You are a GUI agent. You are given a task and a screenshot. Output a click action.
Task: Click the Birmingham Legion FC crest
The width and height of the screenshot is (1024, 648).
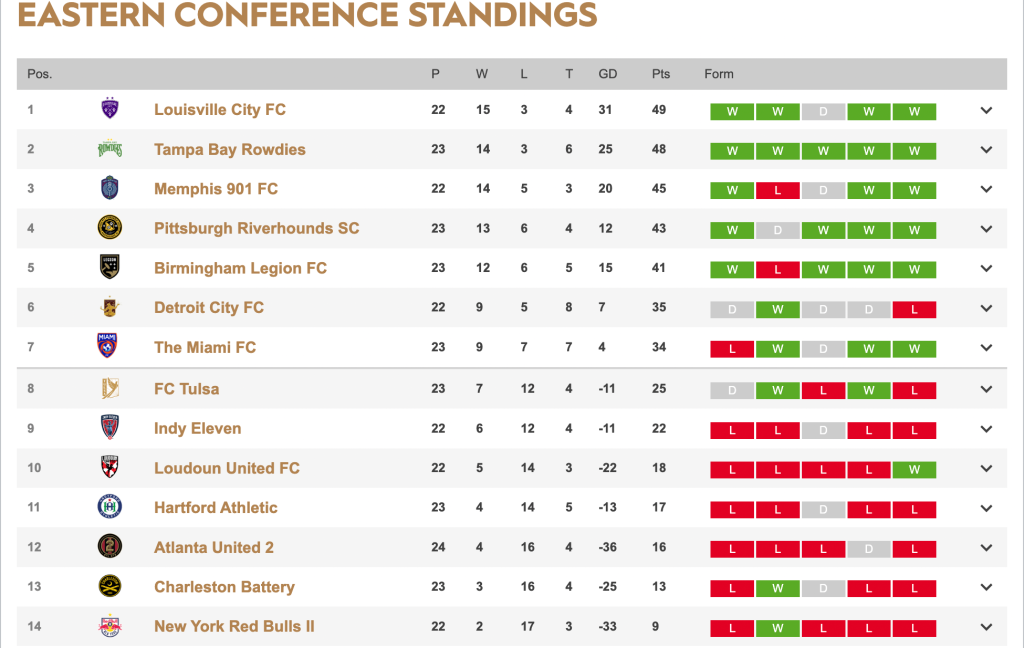point(110,267)
